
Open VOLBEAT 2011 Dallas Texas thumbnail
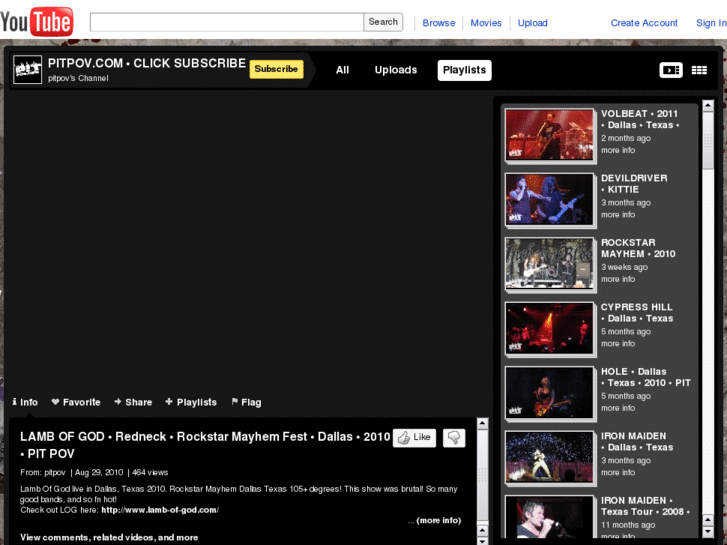point(549,135)
